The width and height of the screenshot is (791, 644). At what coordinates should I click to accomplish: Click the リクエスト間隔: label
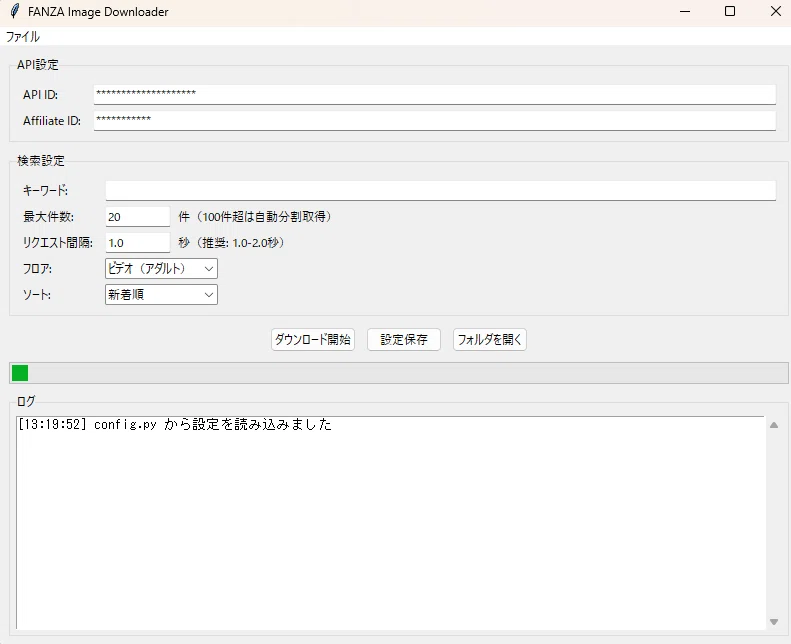(x=58, y=243)
